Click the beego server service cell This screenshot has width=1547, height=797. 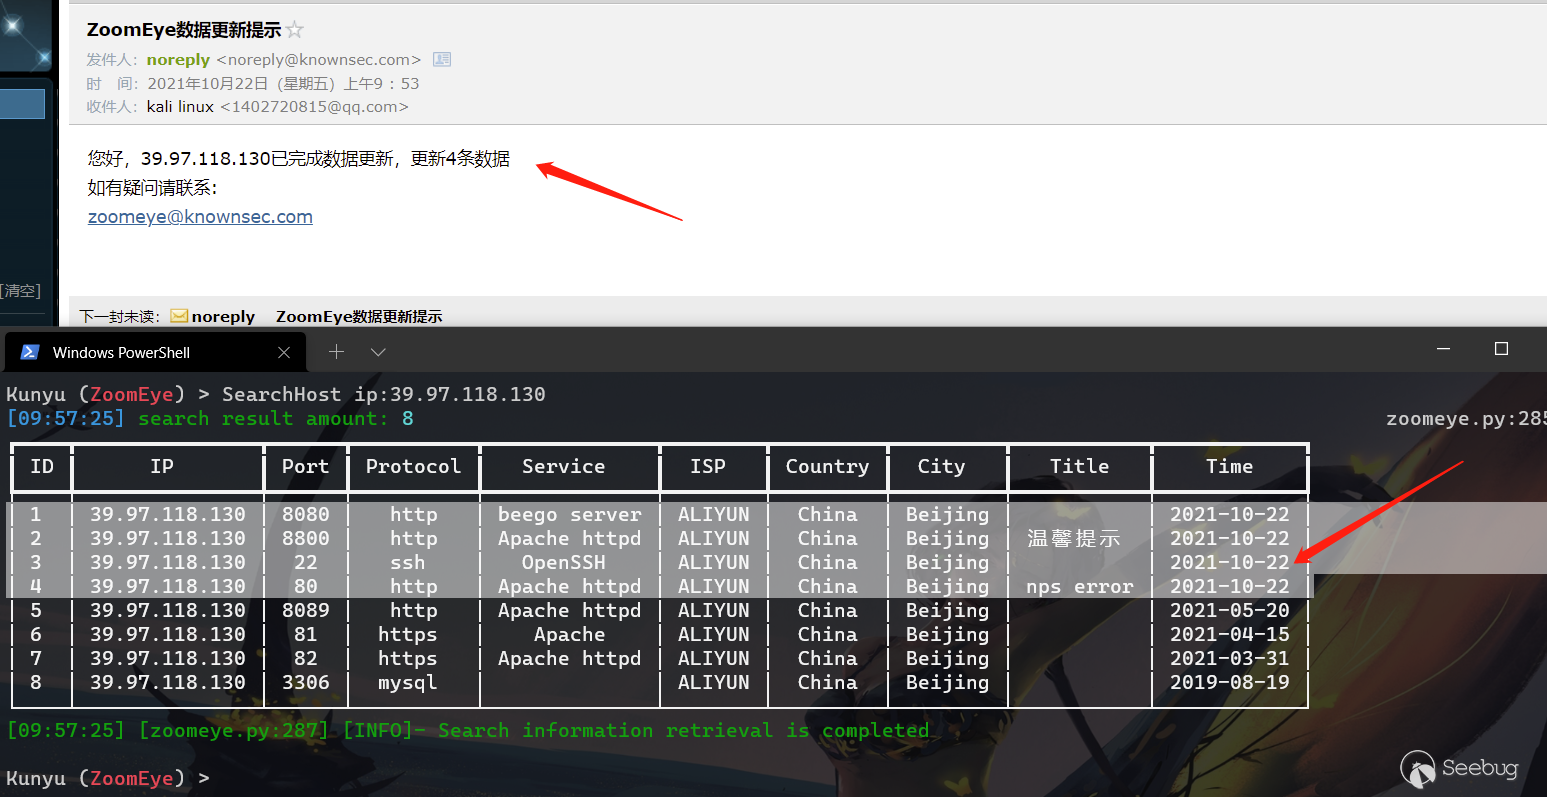click(x=570, y=514)
